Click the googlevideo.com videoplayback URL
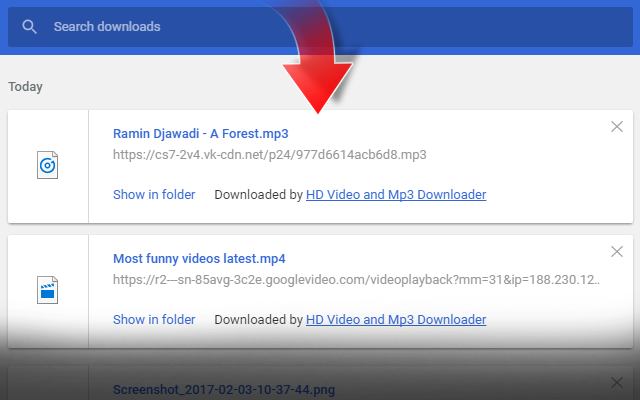 [x=356, y=280]
